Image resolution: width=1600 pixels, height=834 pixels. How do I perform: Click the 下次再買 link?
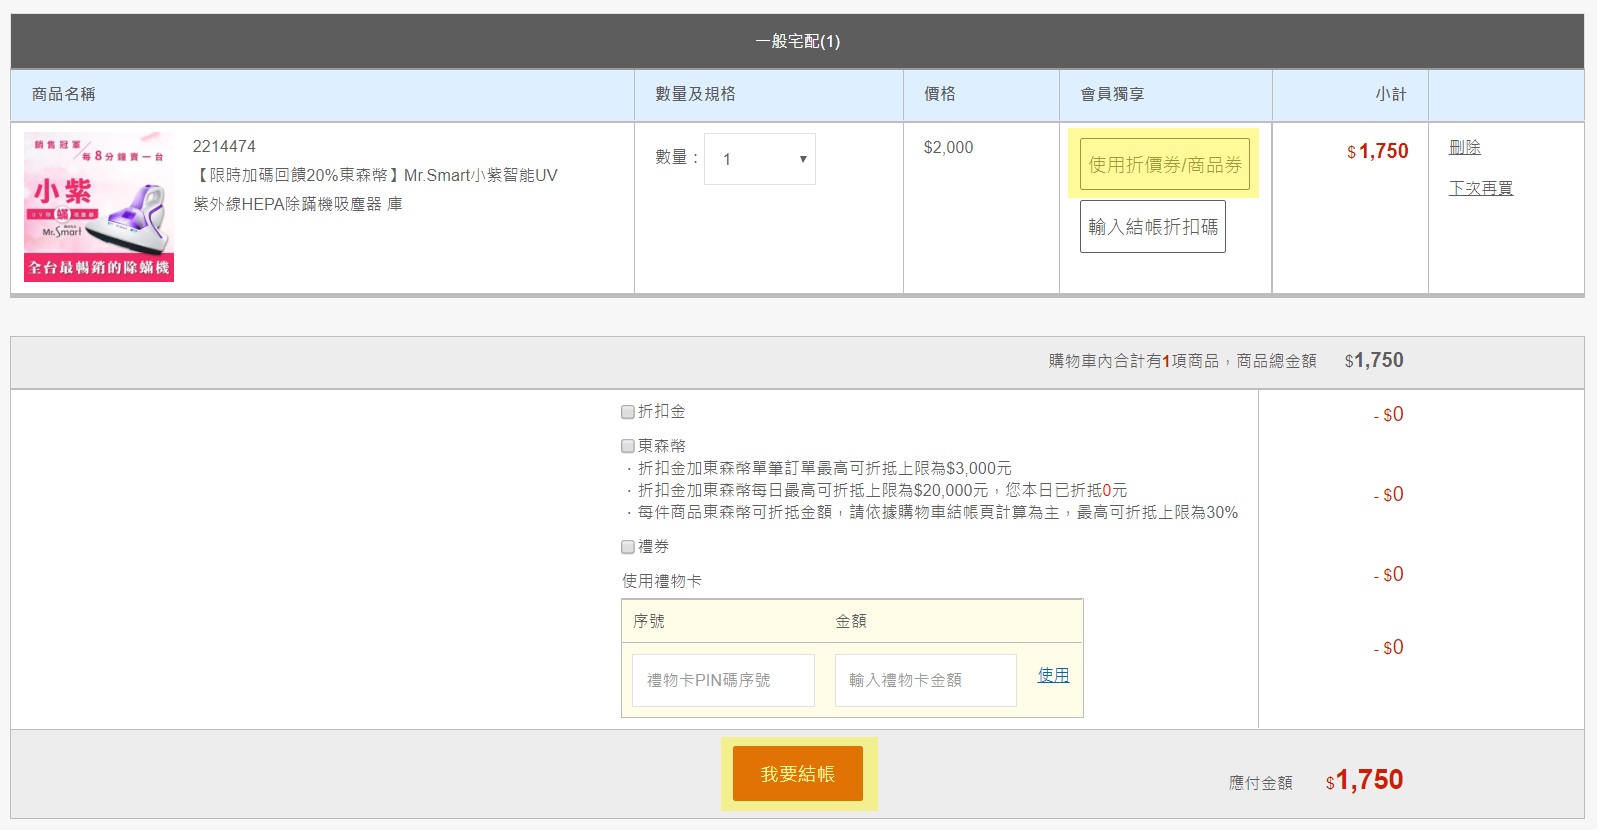tap(1481, 188)
